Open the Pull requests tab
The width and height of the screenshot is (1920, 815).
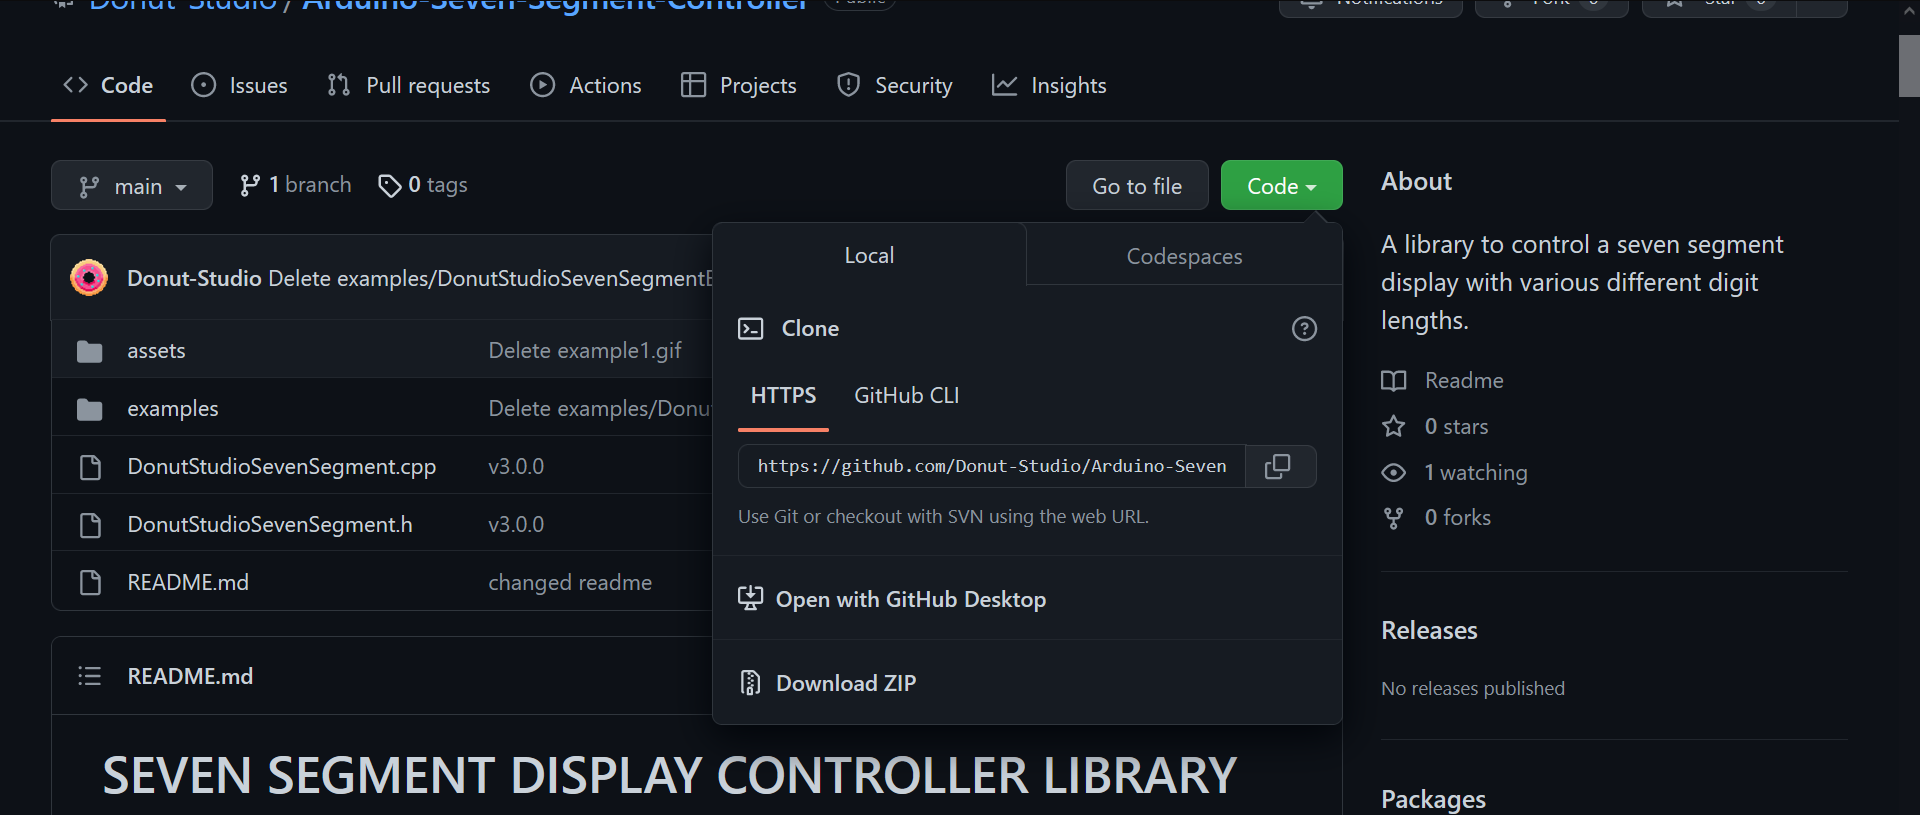coord(408,86)
